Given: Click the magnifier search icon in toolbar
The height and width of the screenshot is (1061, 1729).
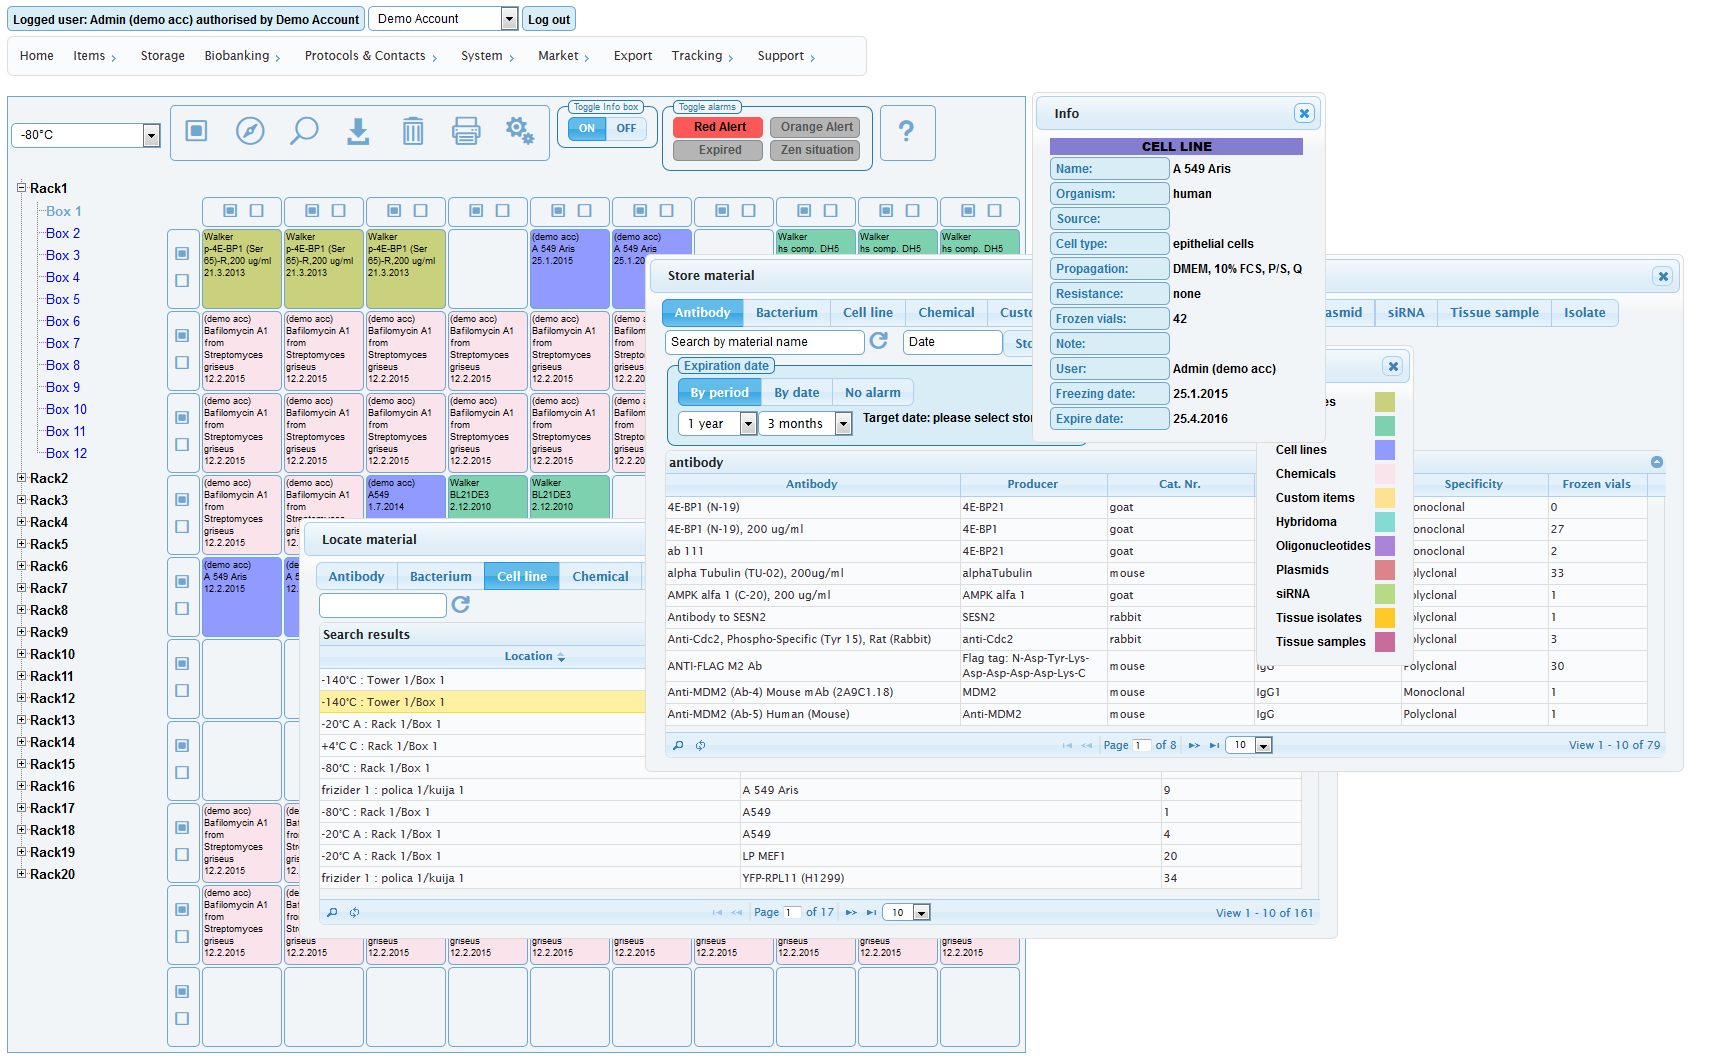Looking at the screenshot, I should tap(304, 131).
